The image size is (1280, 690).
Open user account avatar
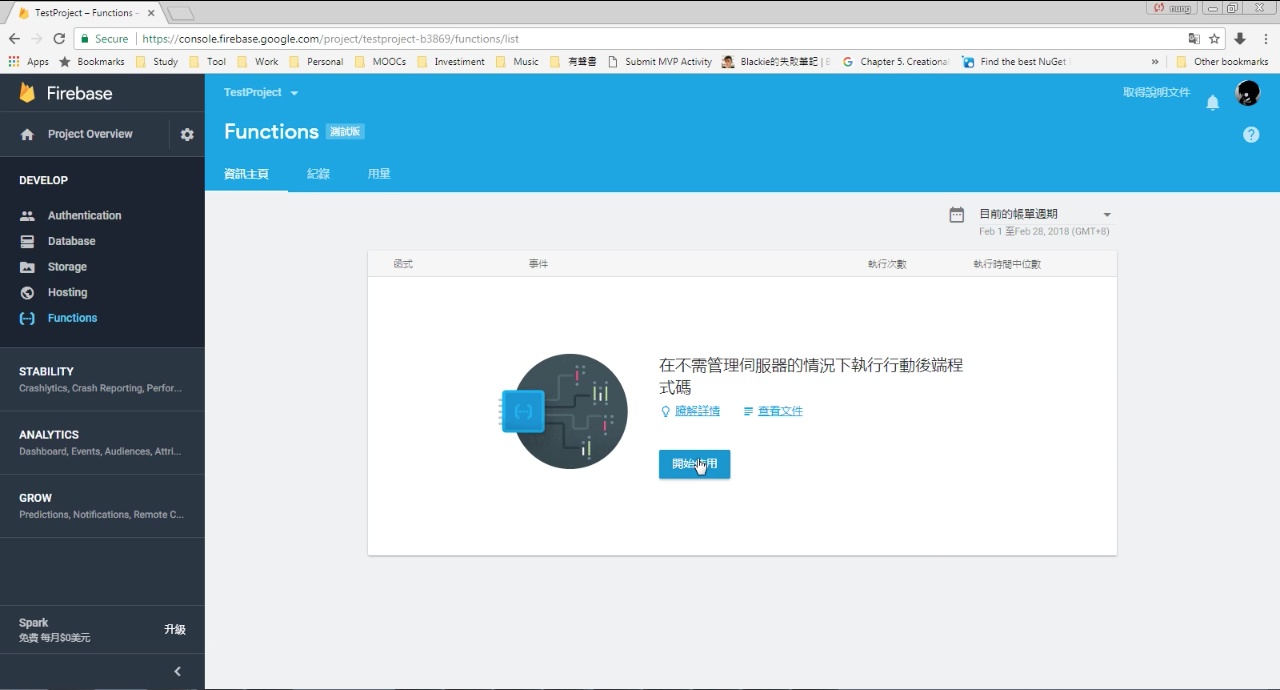coord(1247,93)
